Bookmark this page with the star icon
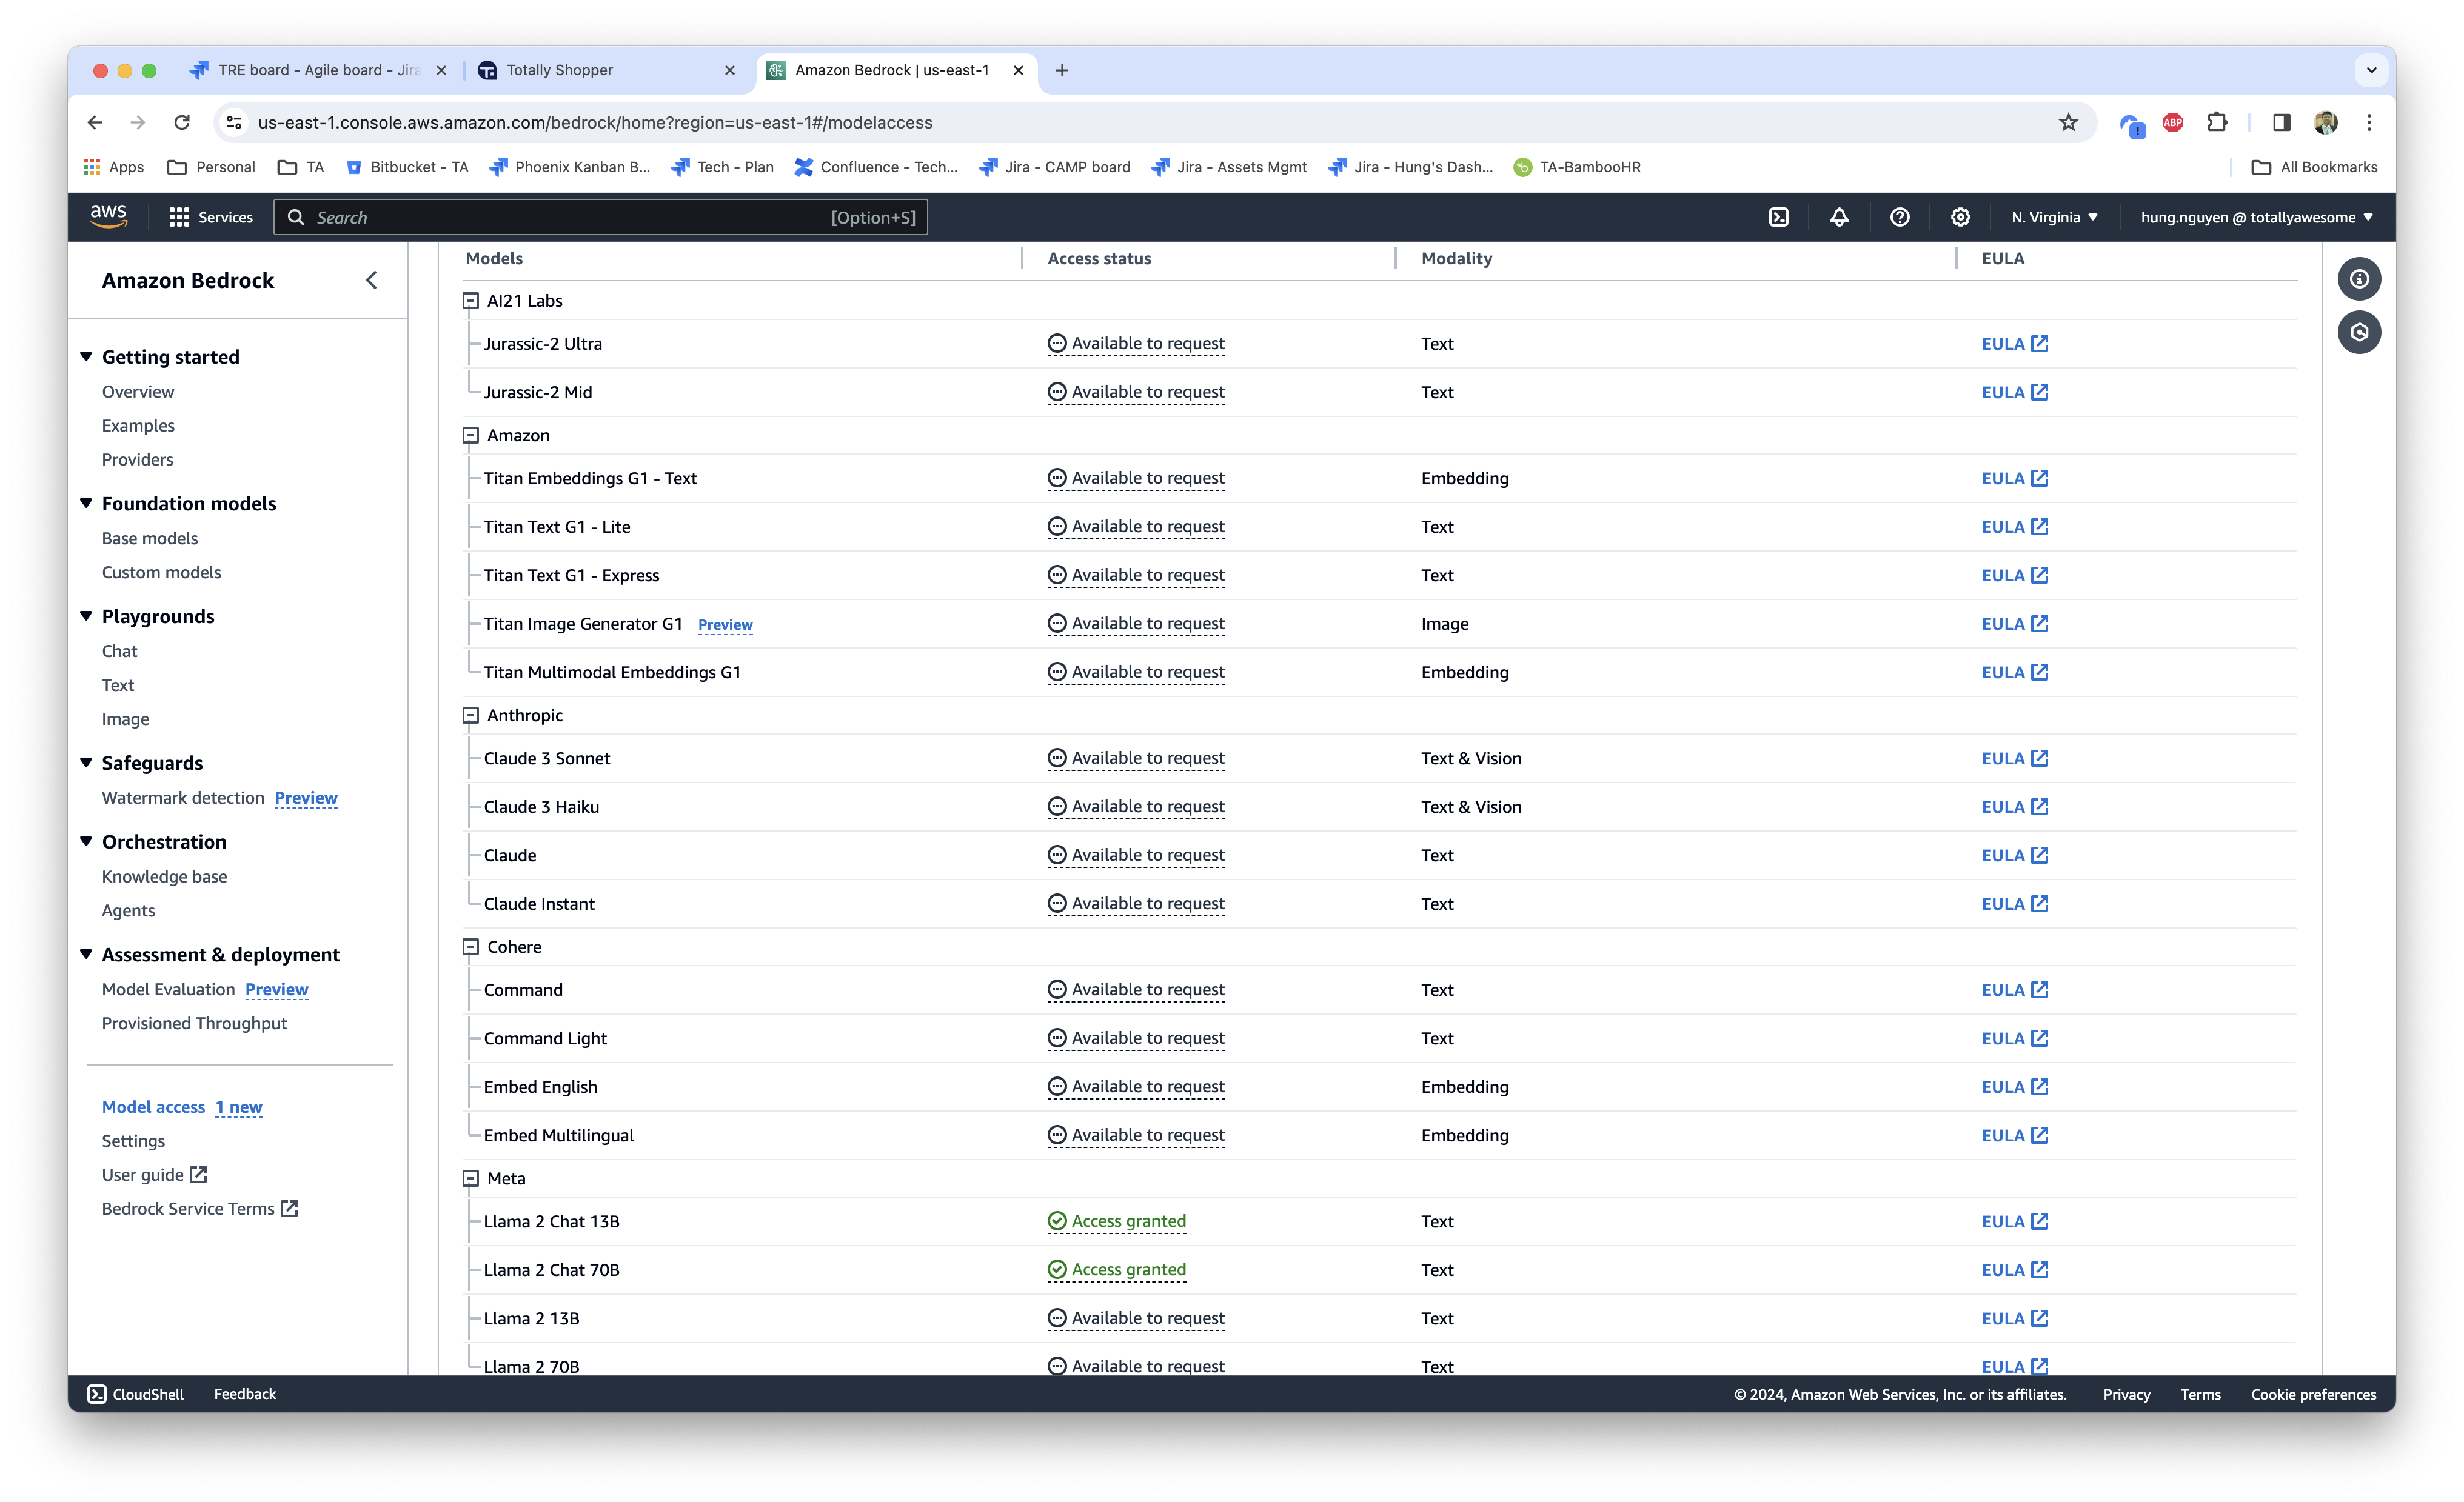The height and width of the screenshot is (1502, 2464). [2068, 122]
